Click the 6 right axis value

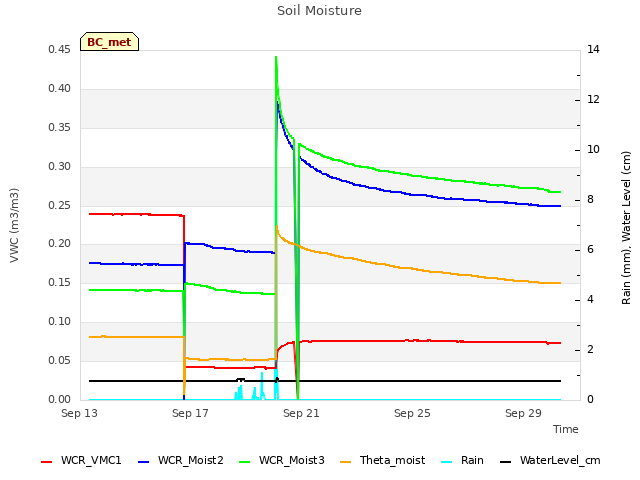[590, 250]
